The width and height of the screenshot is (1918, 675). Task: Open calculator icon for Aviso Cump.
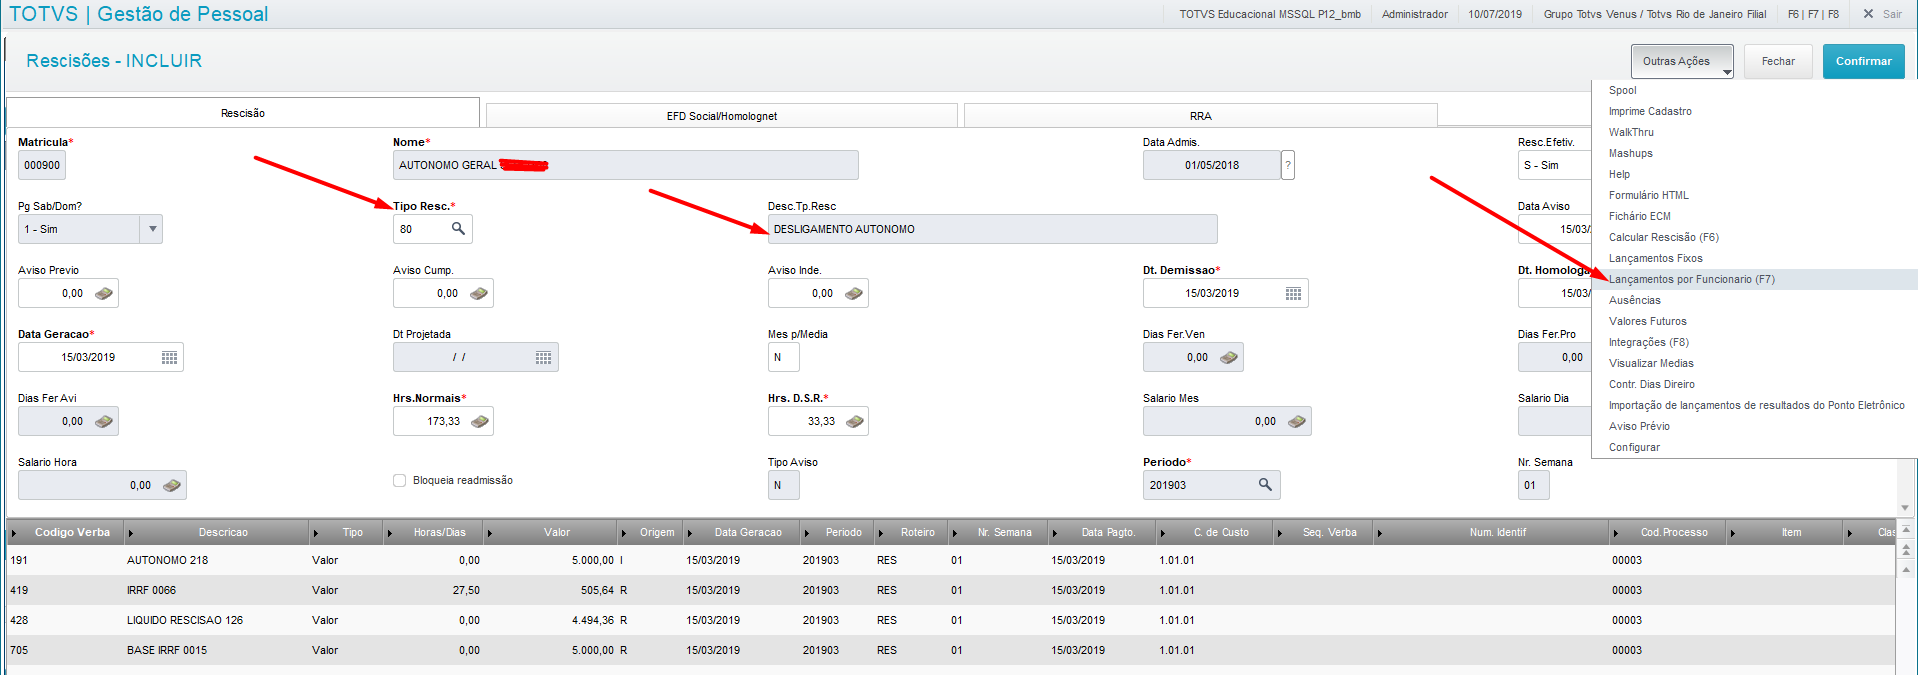(x=479, y=293)
